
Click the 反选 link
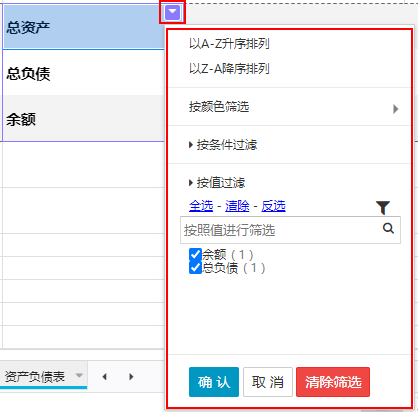[273, 206]
